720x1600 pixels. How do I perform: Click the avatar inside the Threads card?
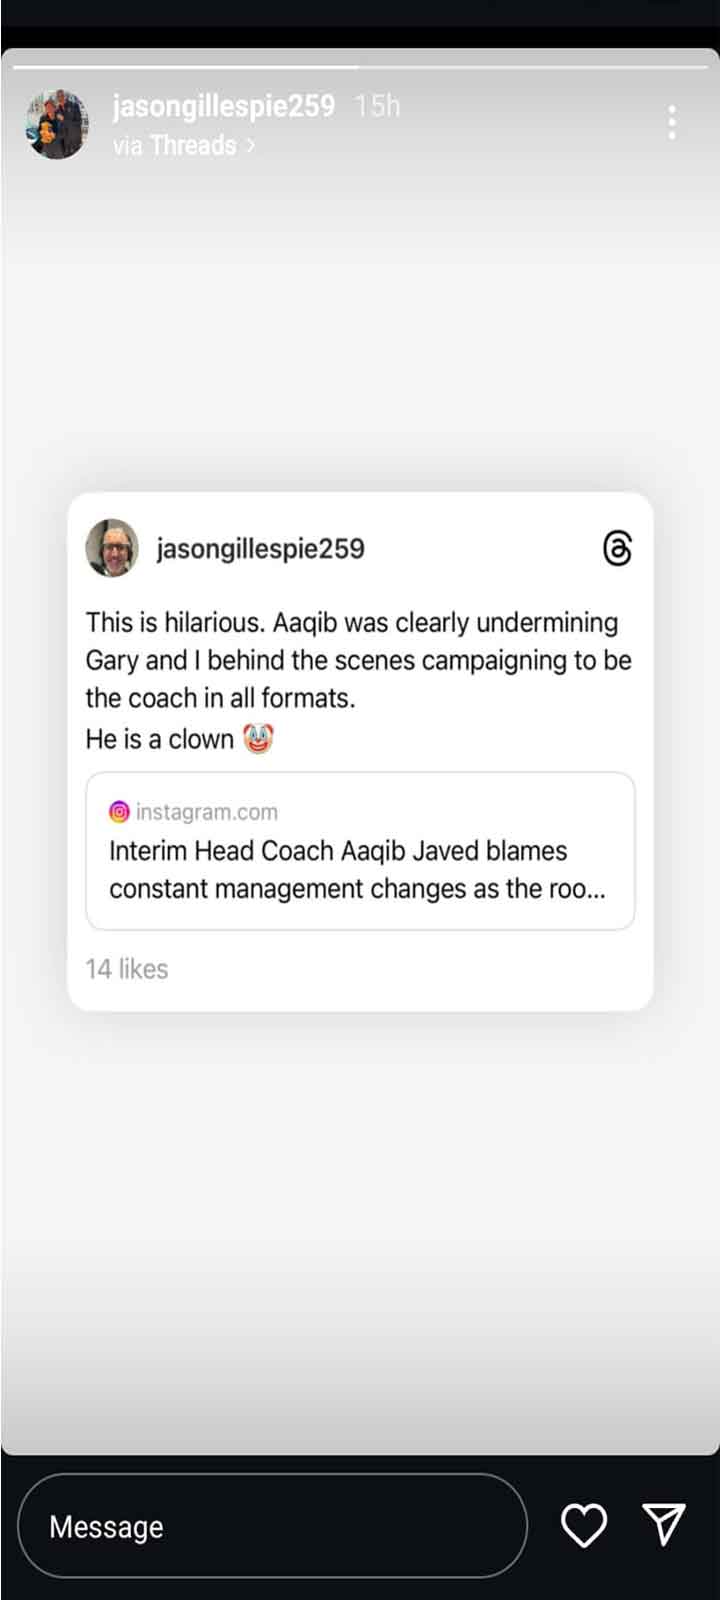(112, 548)
